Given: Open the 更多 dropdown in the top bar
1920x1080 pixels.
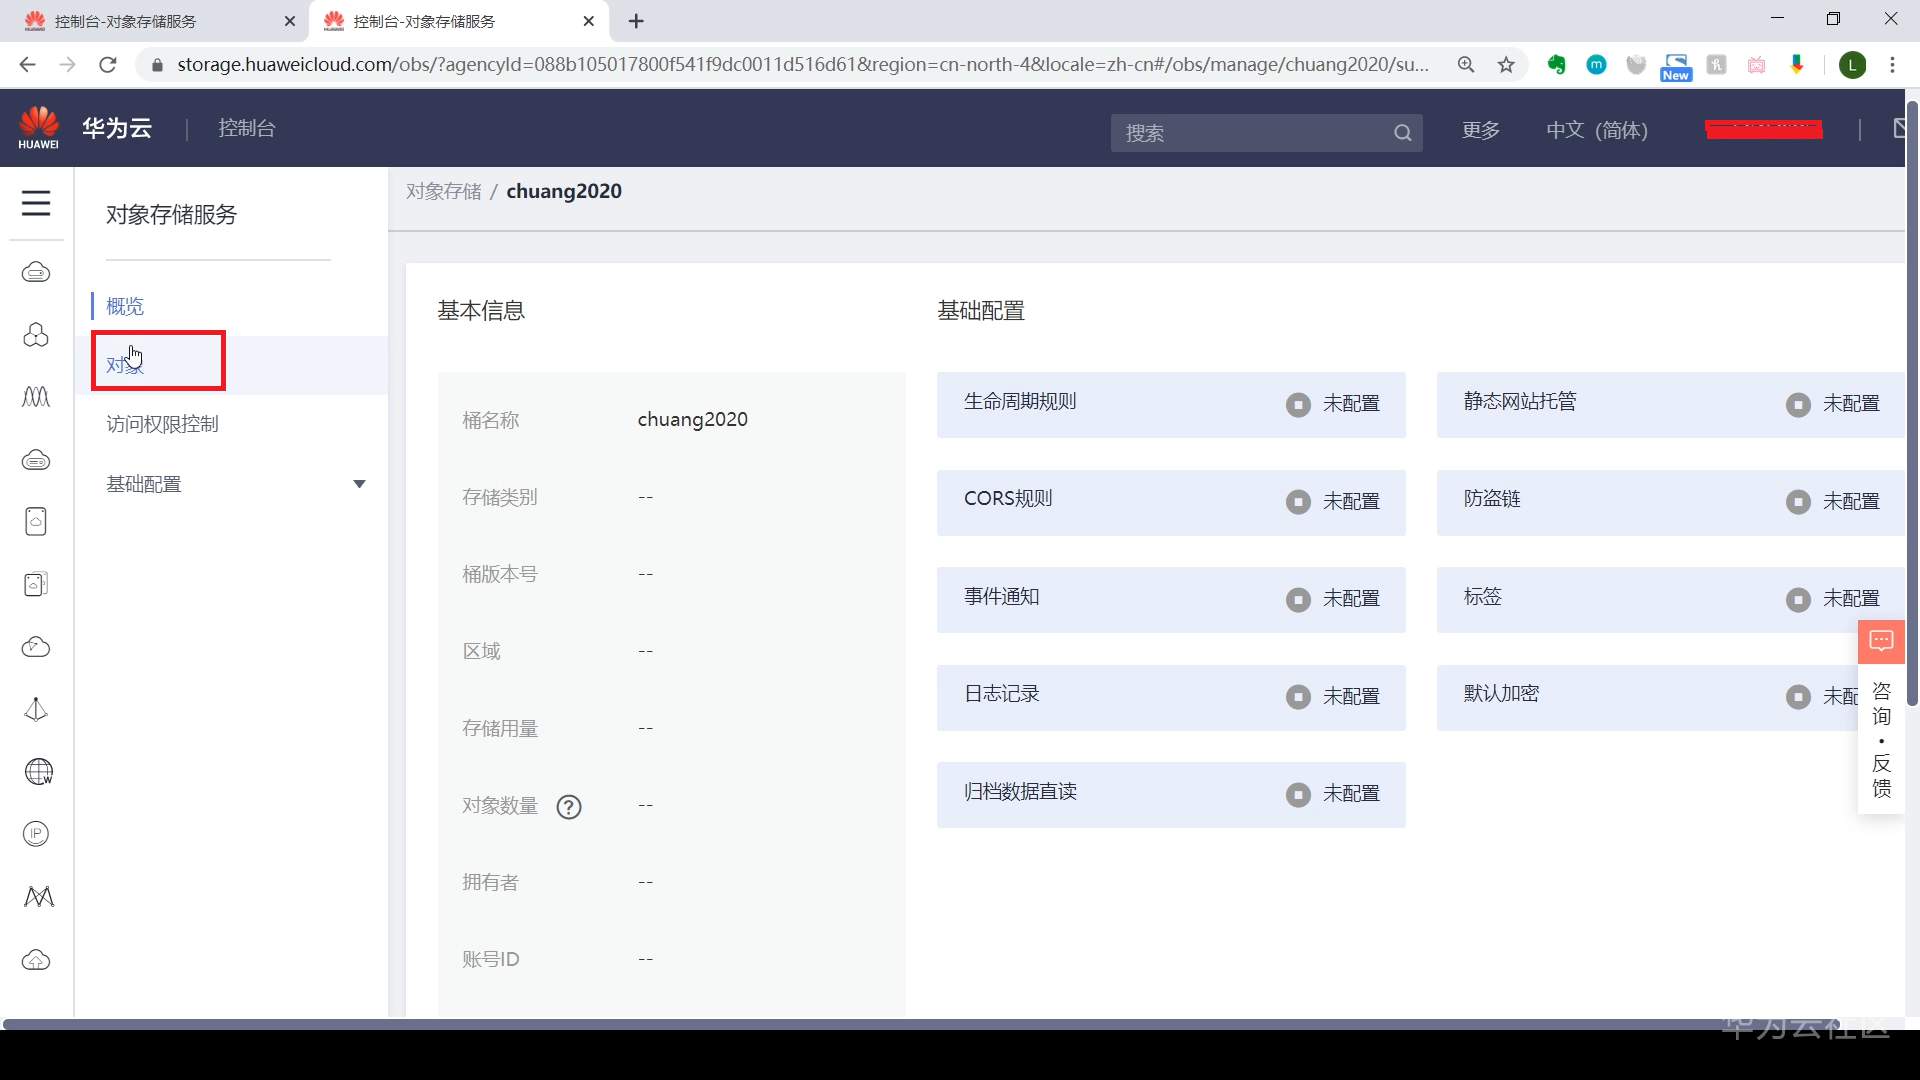Looking at the screenshot, I should click(1480, 130).
